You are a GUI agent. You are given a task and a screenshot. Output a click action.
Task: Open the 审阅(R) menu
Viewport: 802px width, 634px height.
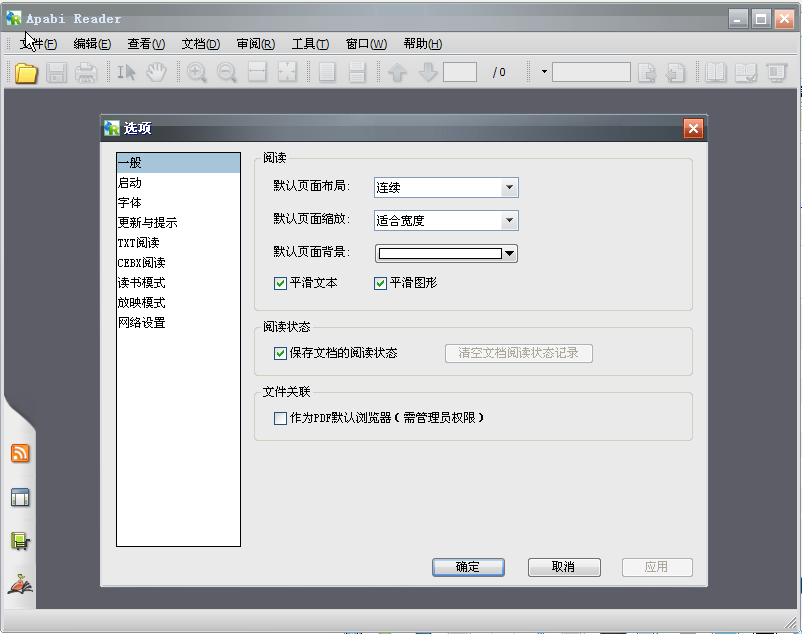(x=256, y=44)
